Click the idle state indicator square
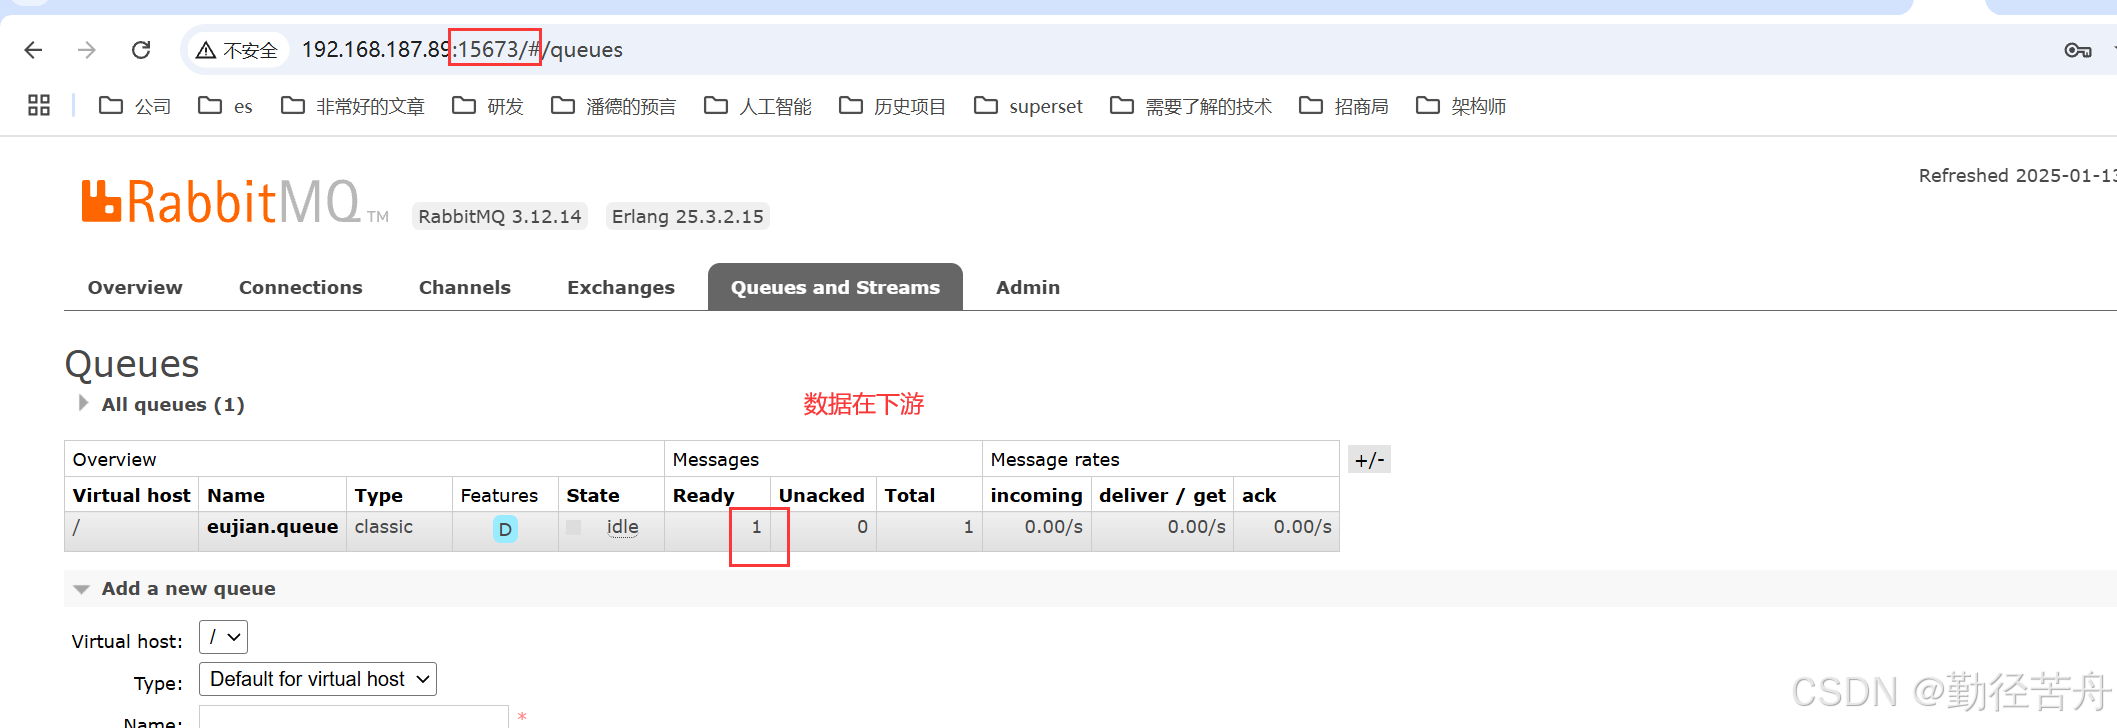Screen dimensions: 2117x728 point(574,527)
